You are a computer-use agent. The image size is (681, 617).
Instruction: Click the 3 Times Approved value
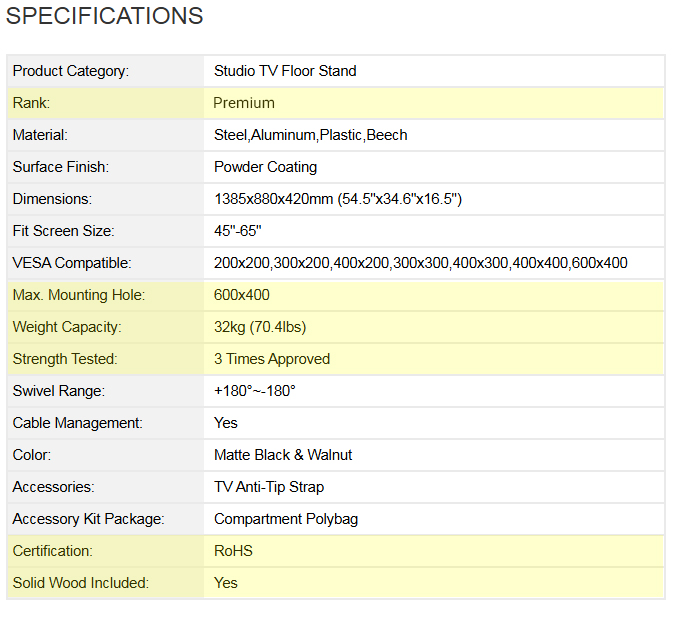[272, 359]
